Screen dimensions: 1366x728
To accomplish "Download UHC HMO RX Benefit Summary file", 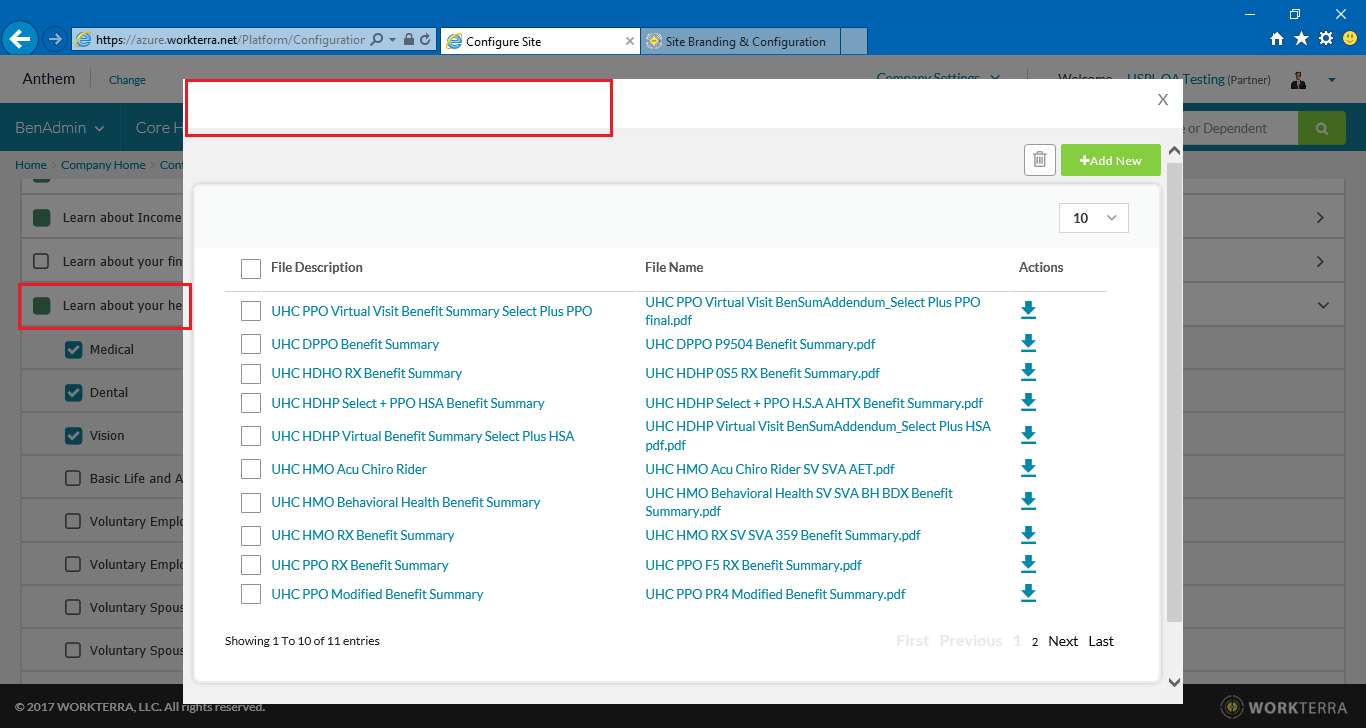I will click(x=1028, y=534).
